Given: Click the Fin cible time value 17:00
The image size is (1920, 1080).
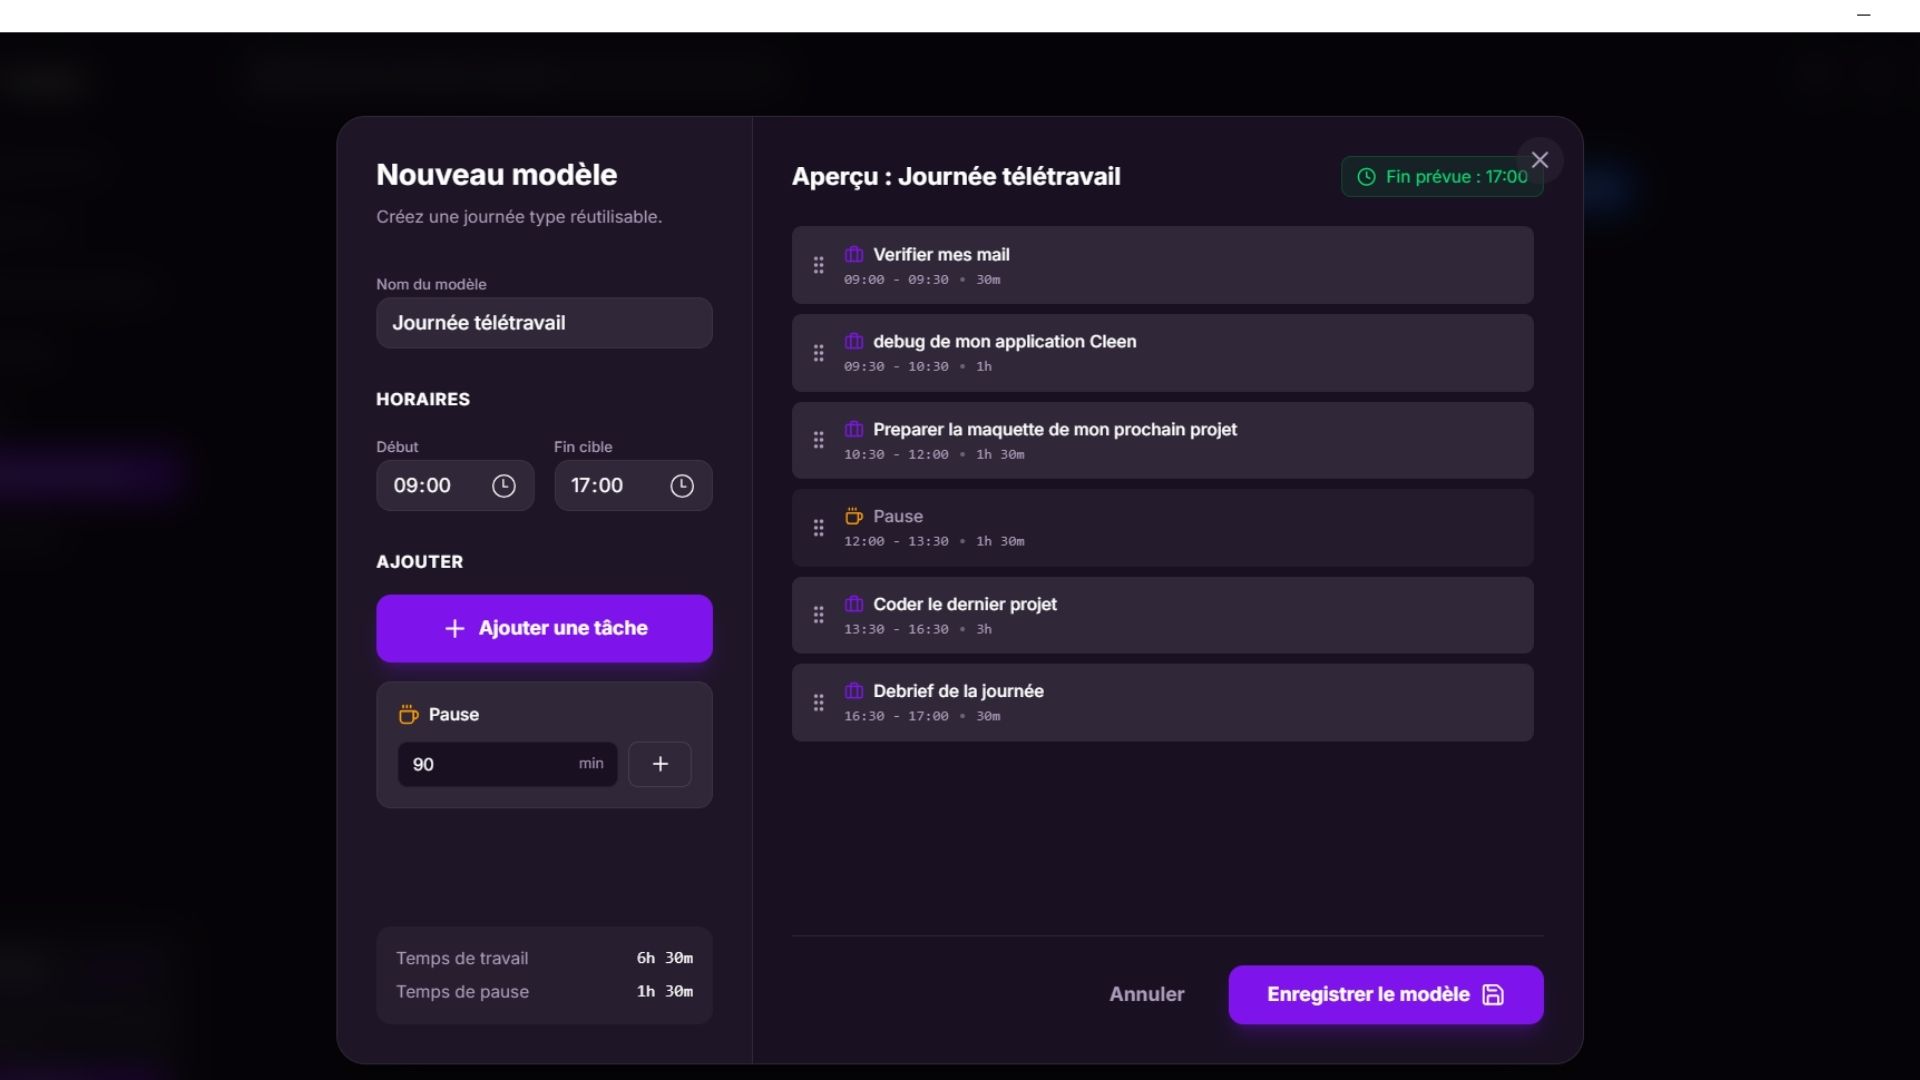Looking at the screenshot, I should (597, 486).
